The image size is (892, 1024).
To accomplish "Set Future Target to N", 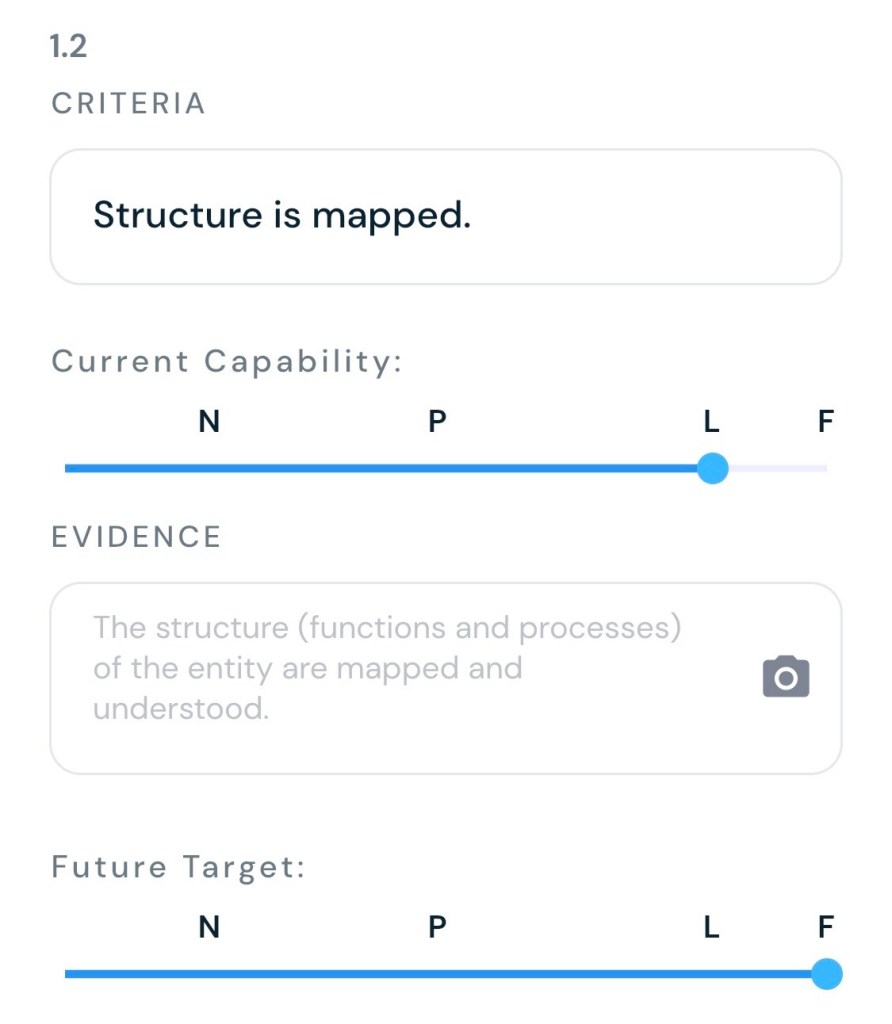I will tap(209, 928).
